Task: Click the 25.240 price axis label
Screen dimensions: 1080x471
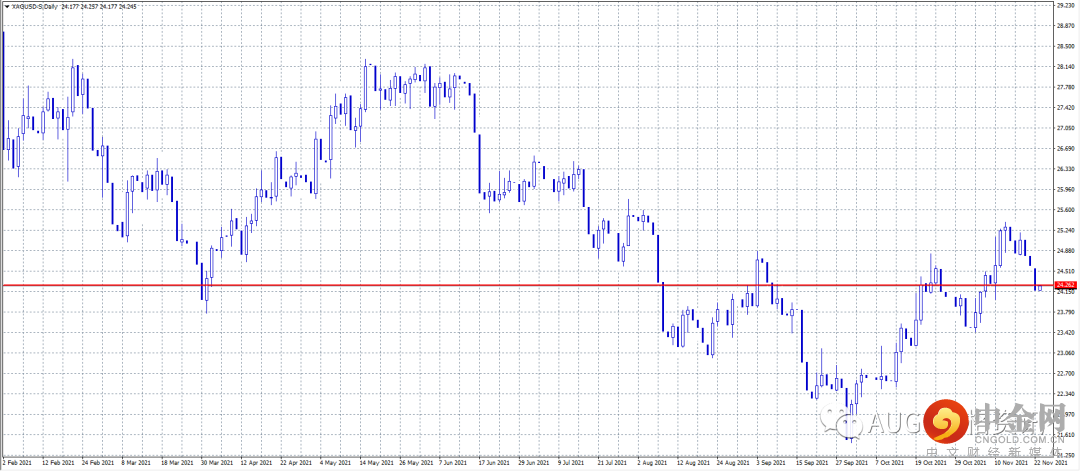Action: click(x=1068, y=231)
